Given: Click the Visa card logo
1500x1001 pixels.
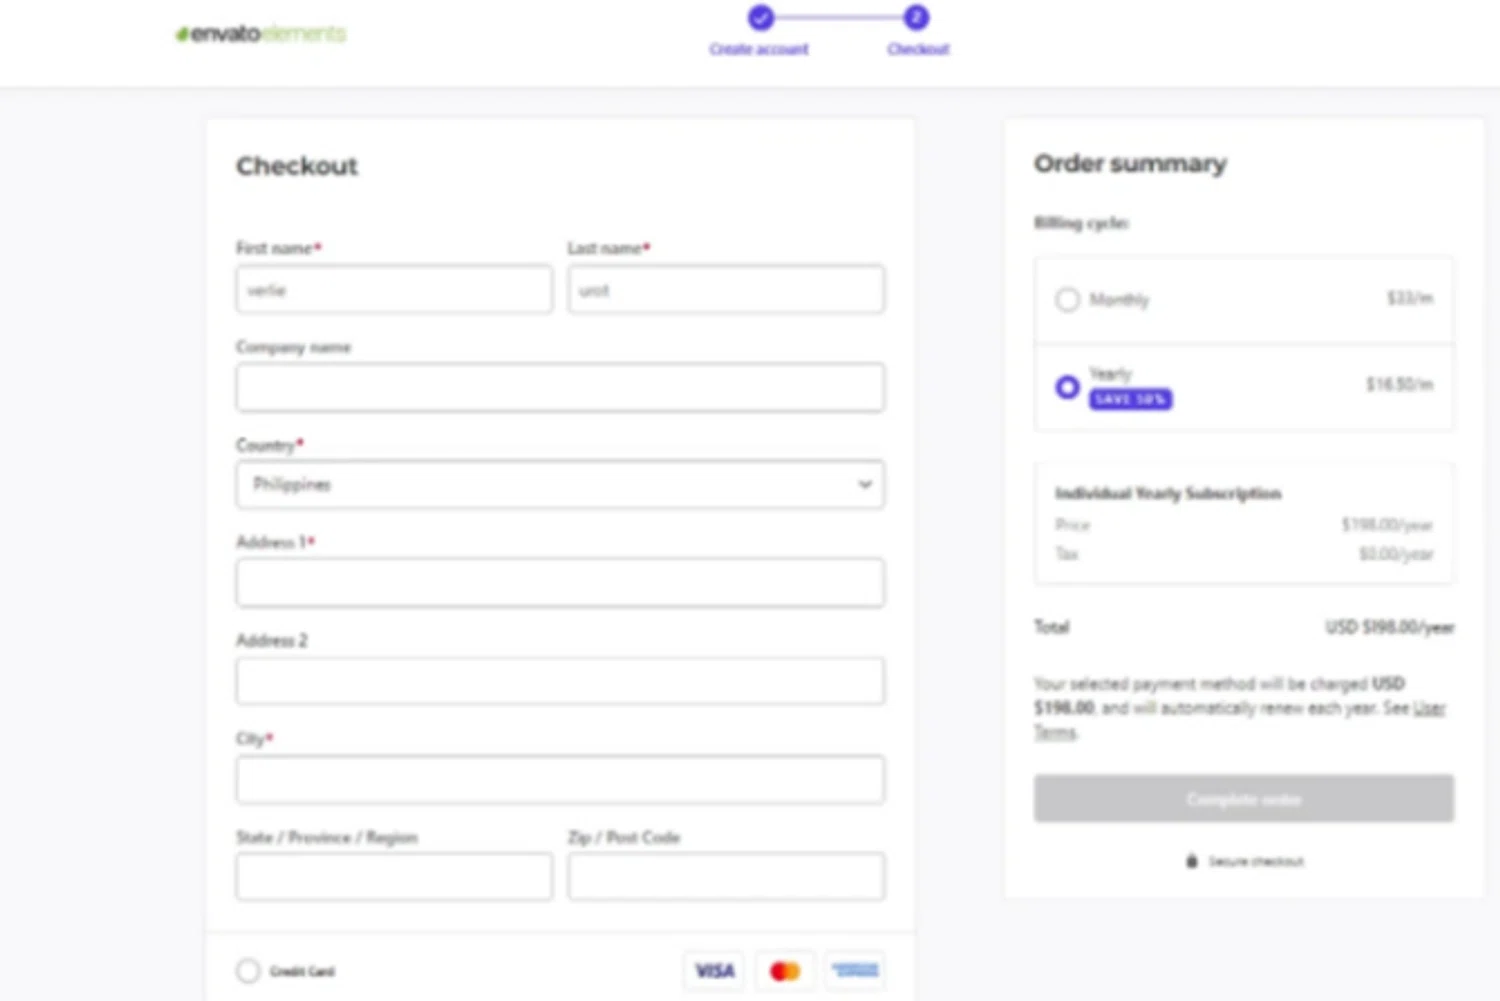Looking at the screenshot, I should pos(715,970).
